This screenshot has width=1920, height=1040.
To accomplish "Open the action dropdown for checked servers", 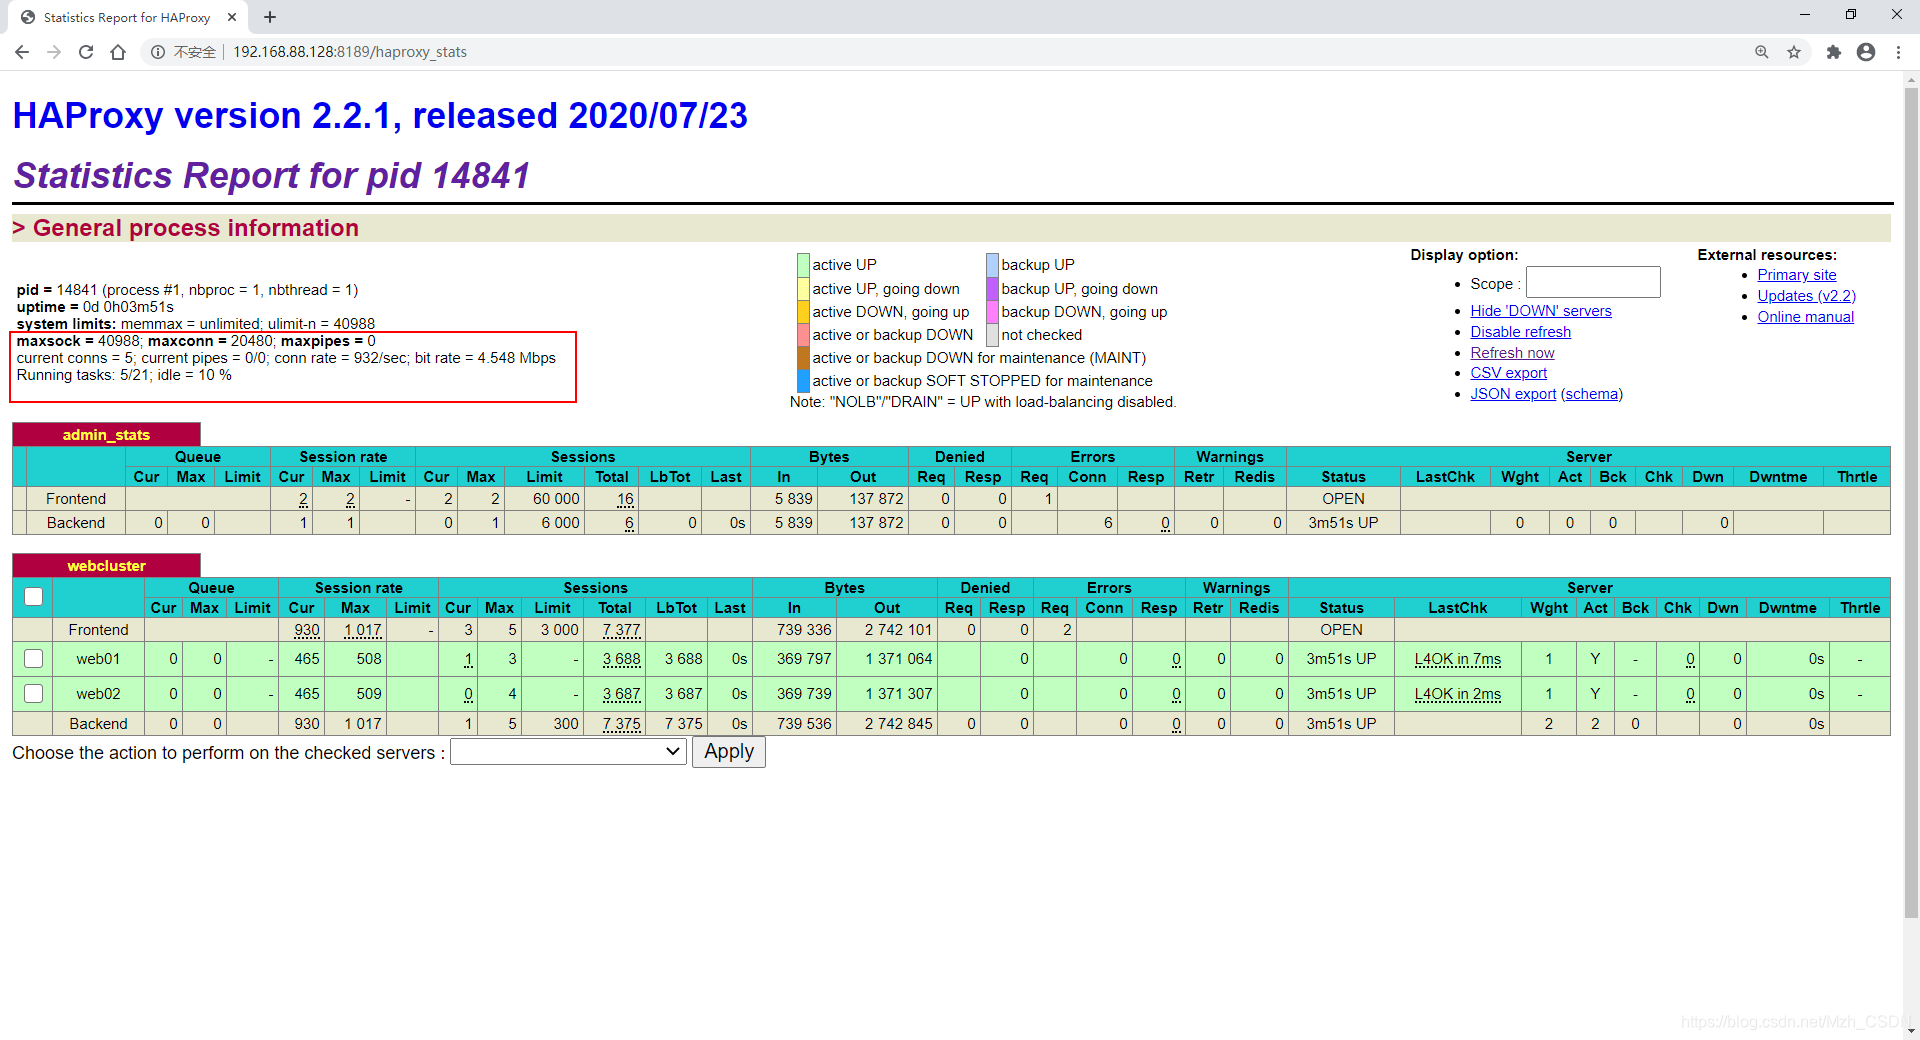I will pos(568,752).
